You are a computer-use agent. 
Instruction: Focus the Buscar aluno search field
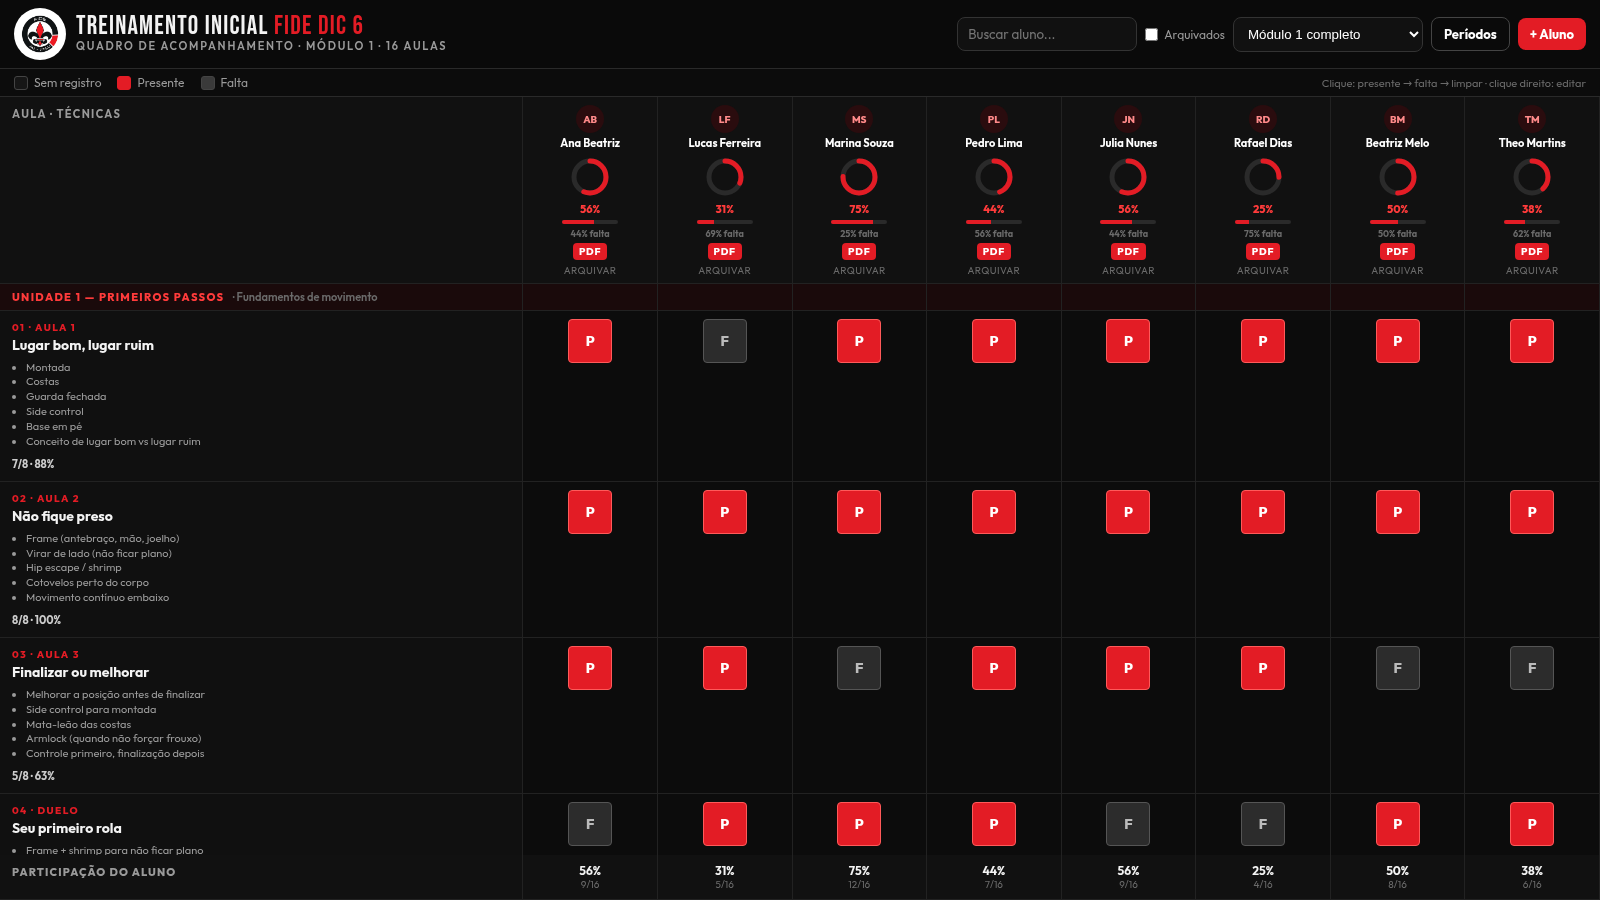tap(1047, 34)
